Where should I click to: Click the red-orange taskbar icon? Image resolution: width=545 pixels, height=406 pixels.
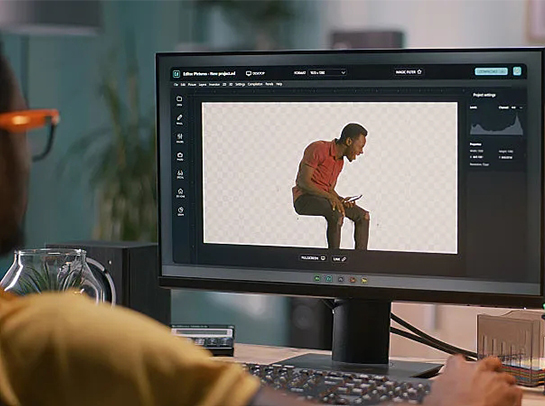352,279
